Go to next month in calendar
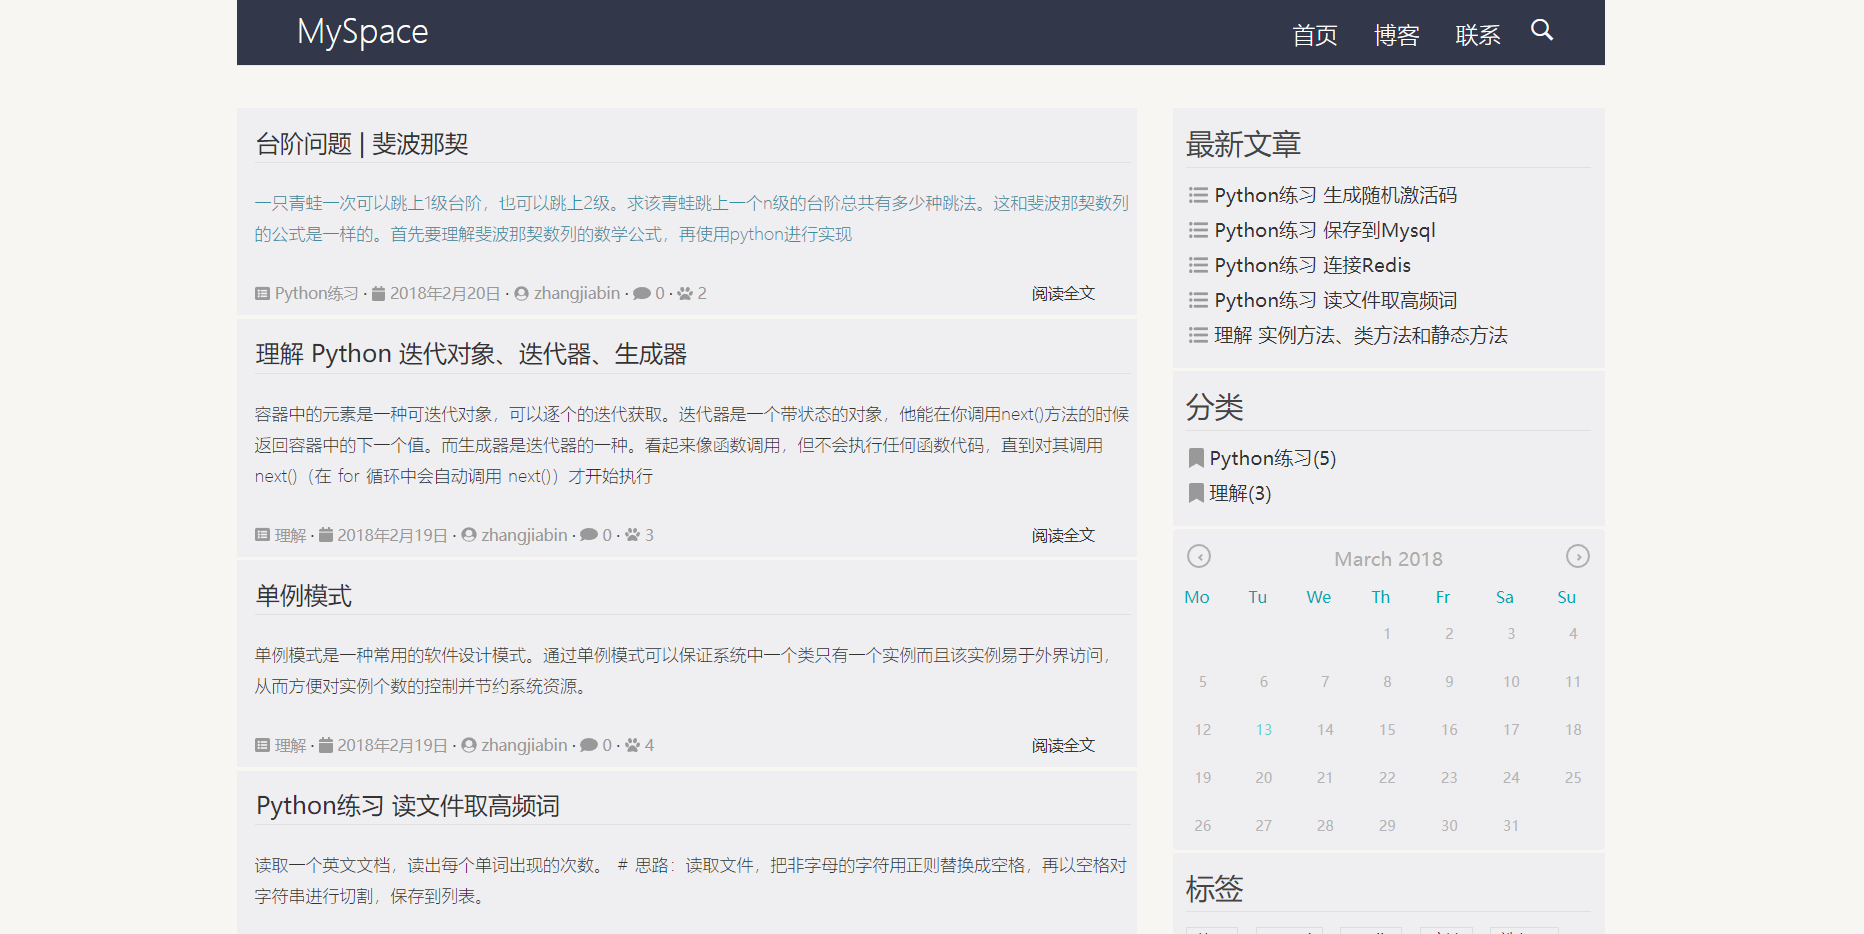Screen dimensions: 1864x934 [x=1577, y=556]
